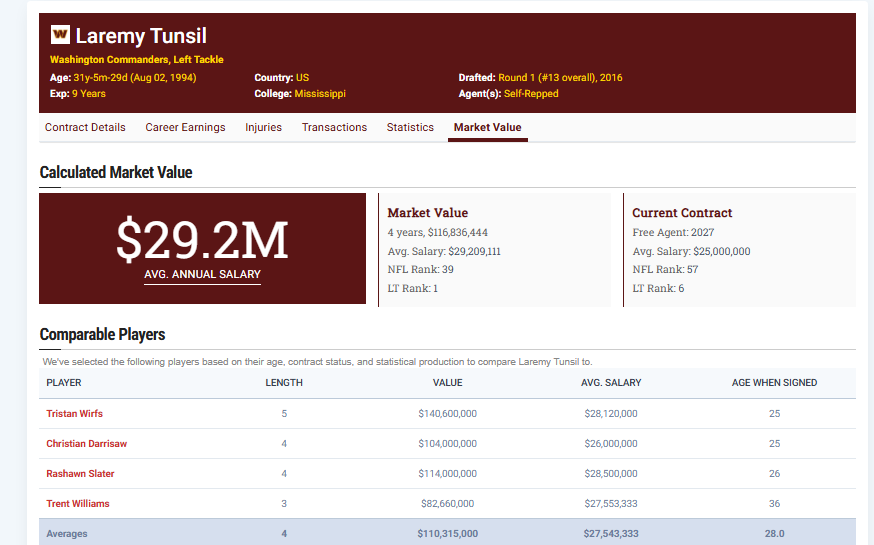Click the Self-Repped agent value
Image resolution: width=874 pixels, height=545 pixels.
531,94
